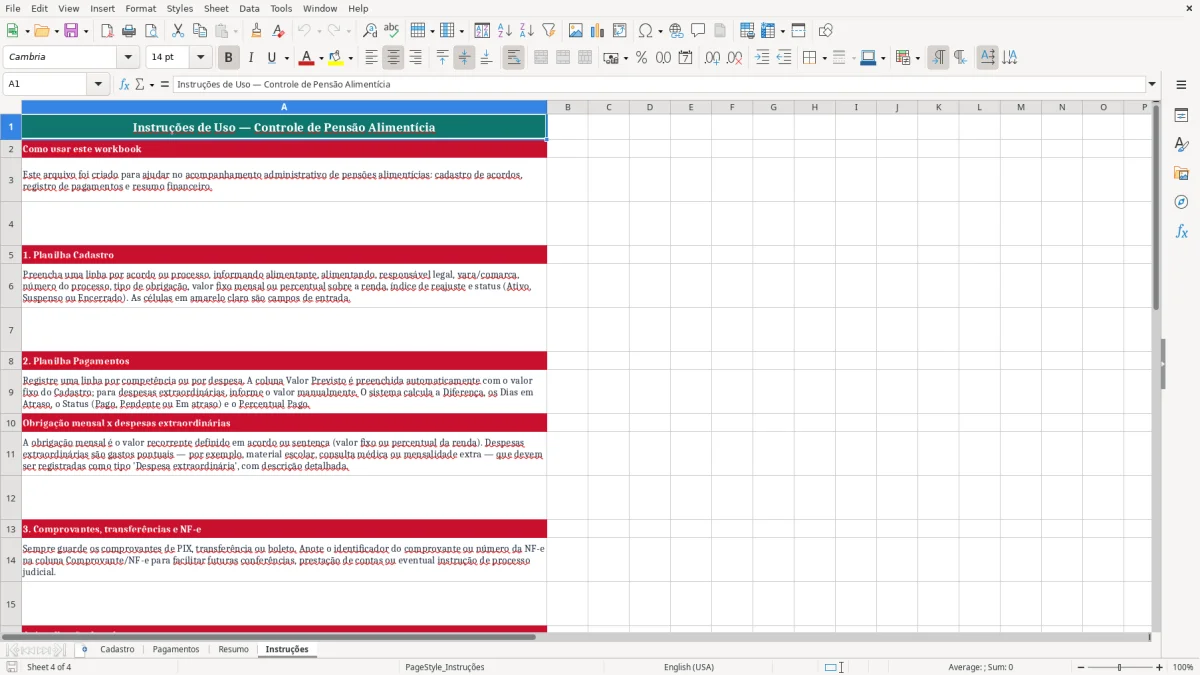Insert a comment
1200x675 pixels.
click(698, 31)
